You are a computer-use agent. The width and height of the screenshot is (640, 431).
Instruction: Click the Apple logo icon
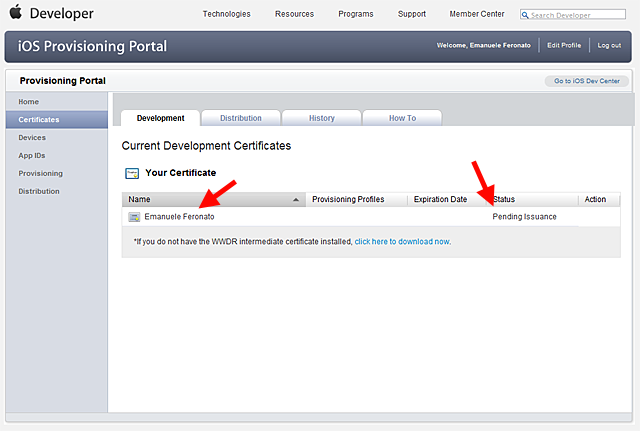tap(16, 13)
